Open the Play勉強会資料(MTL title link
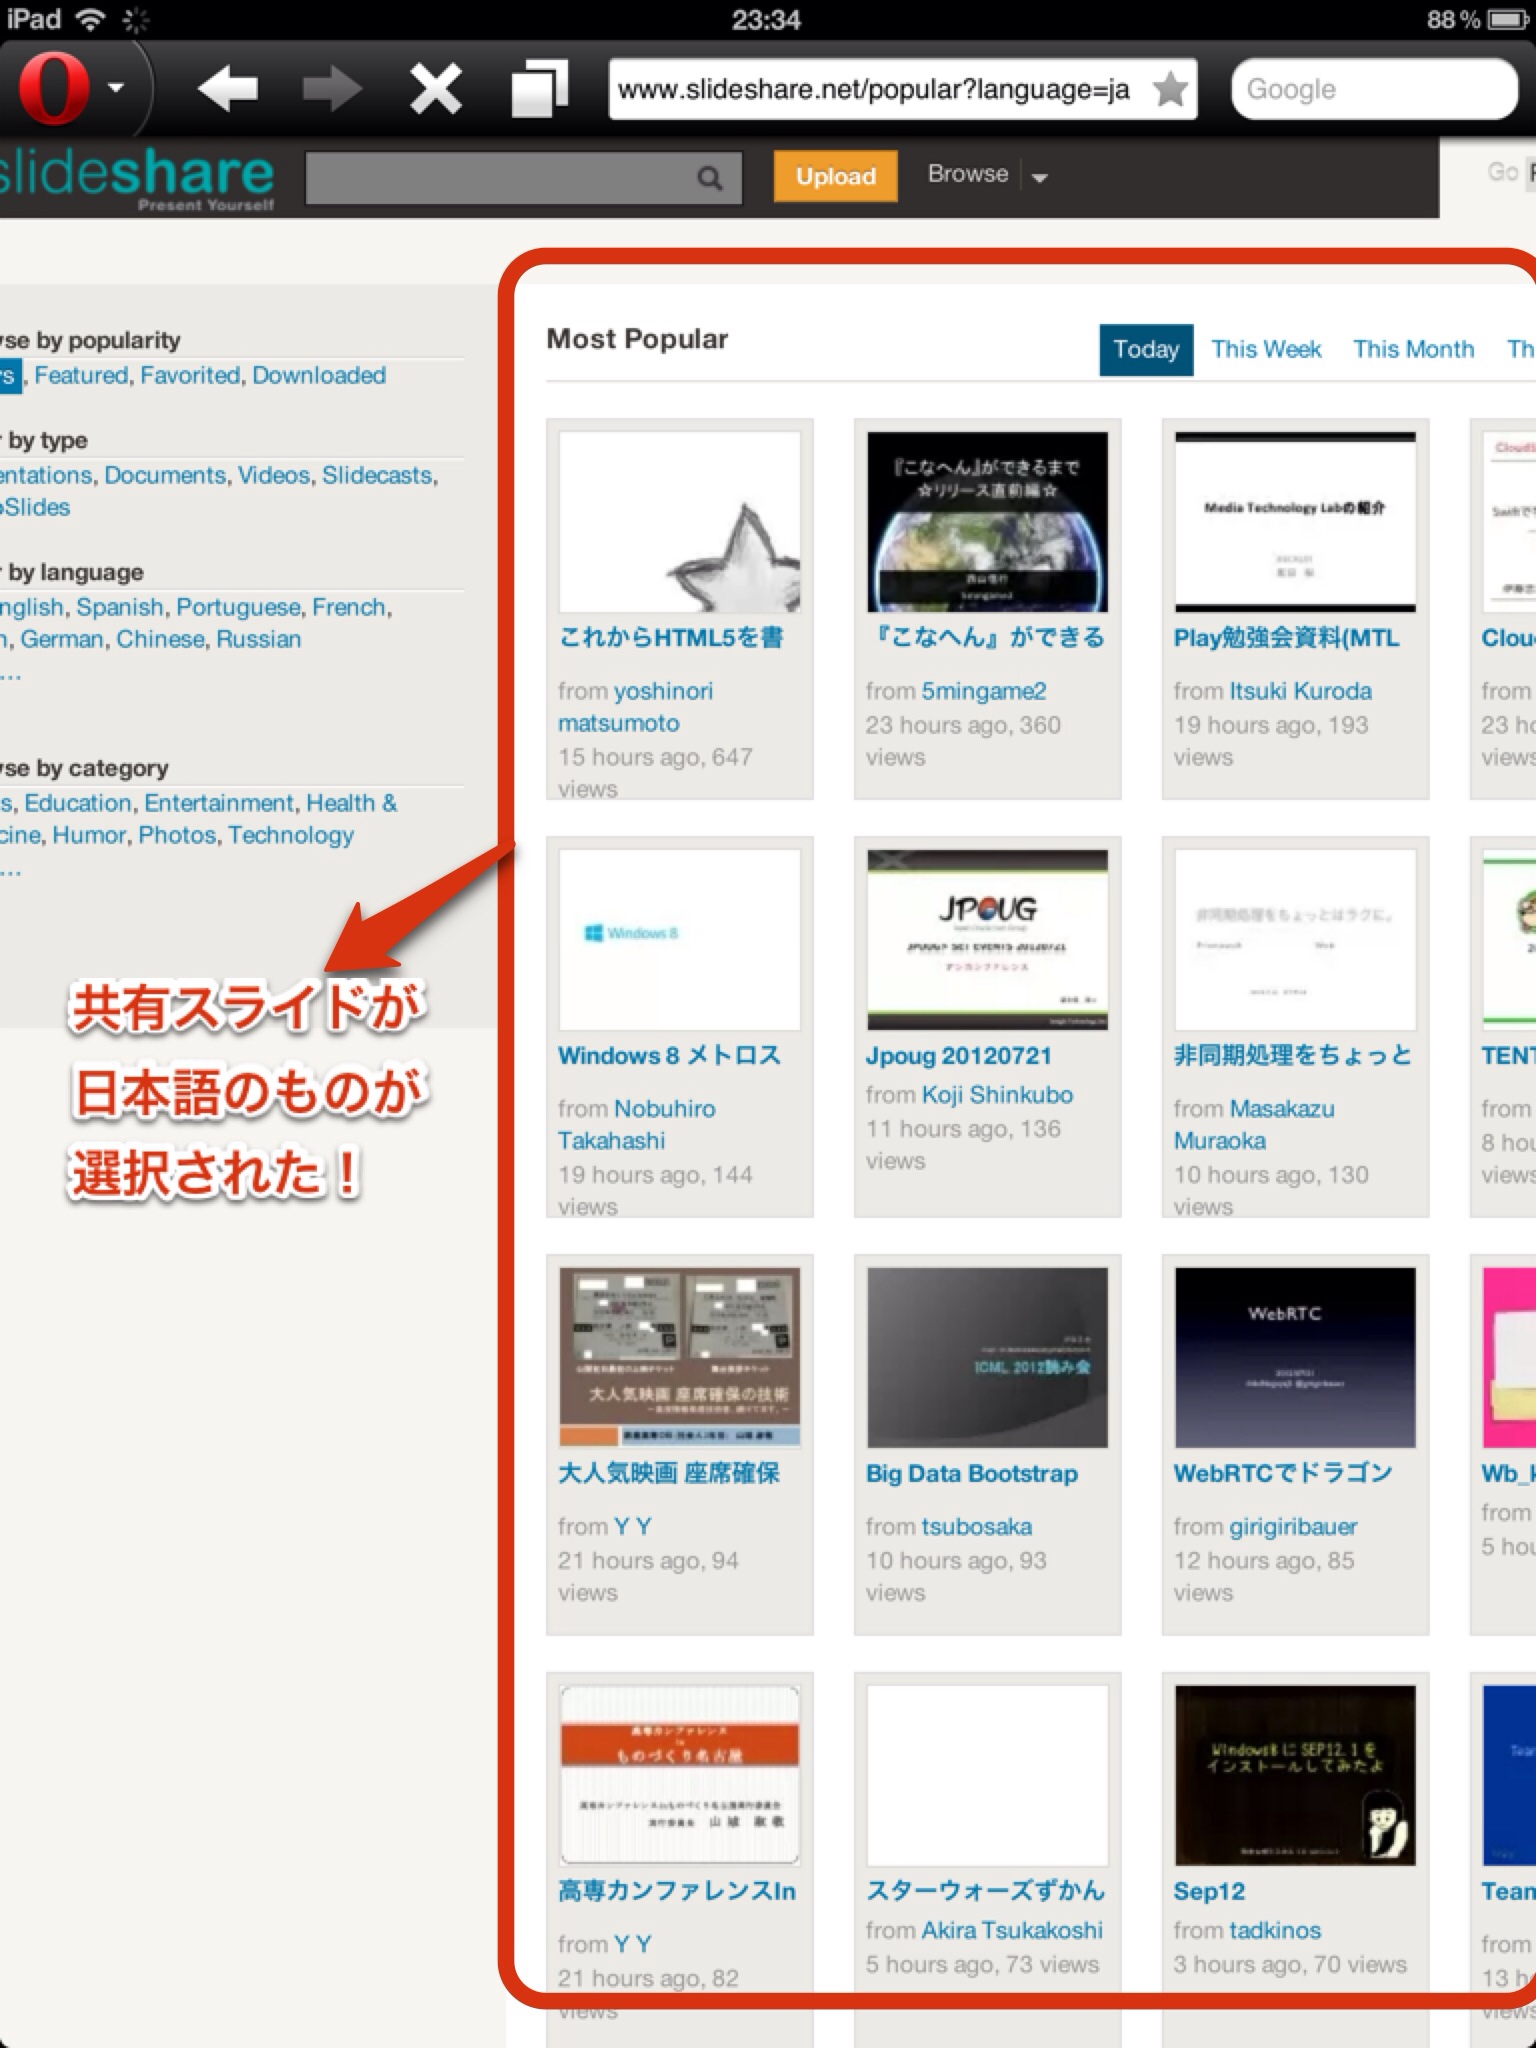Image resolution: width=1536 pixels, height=2048 pixels. pyautogui.click(x=1287, y=638)
